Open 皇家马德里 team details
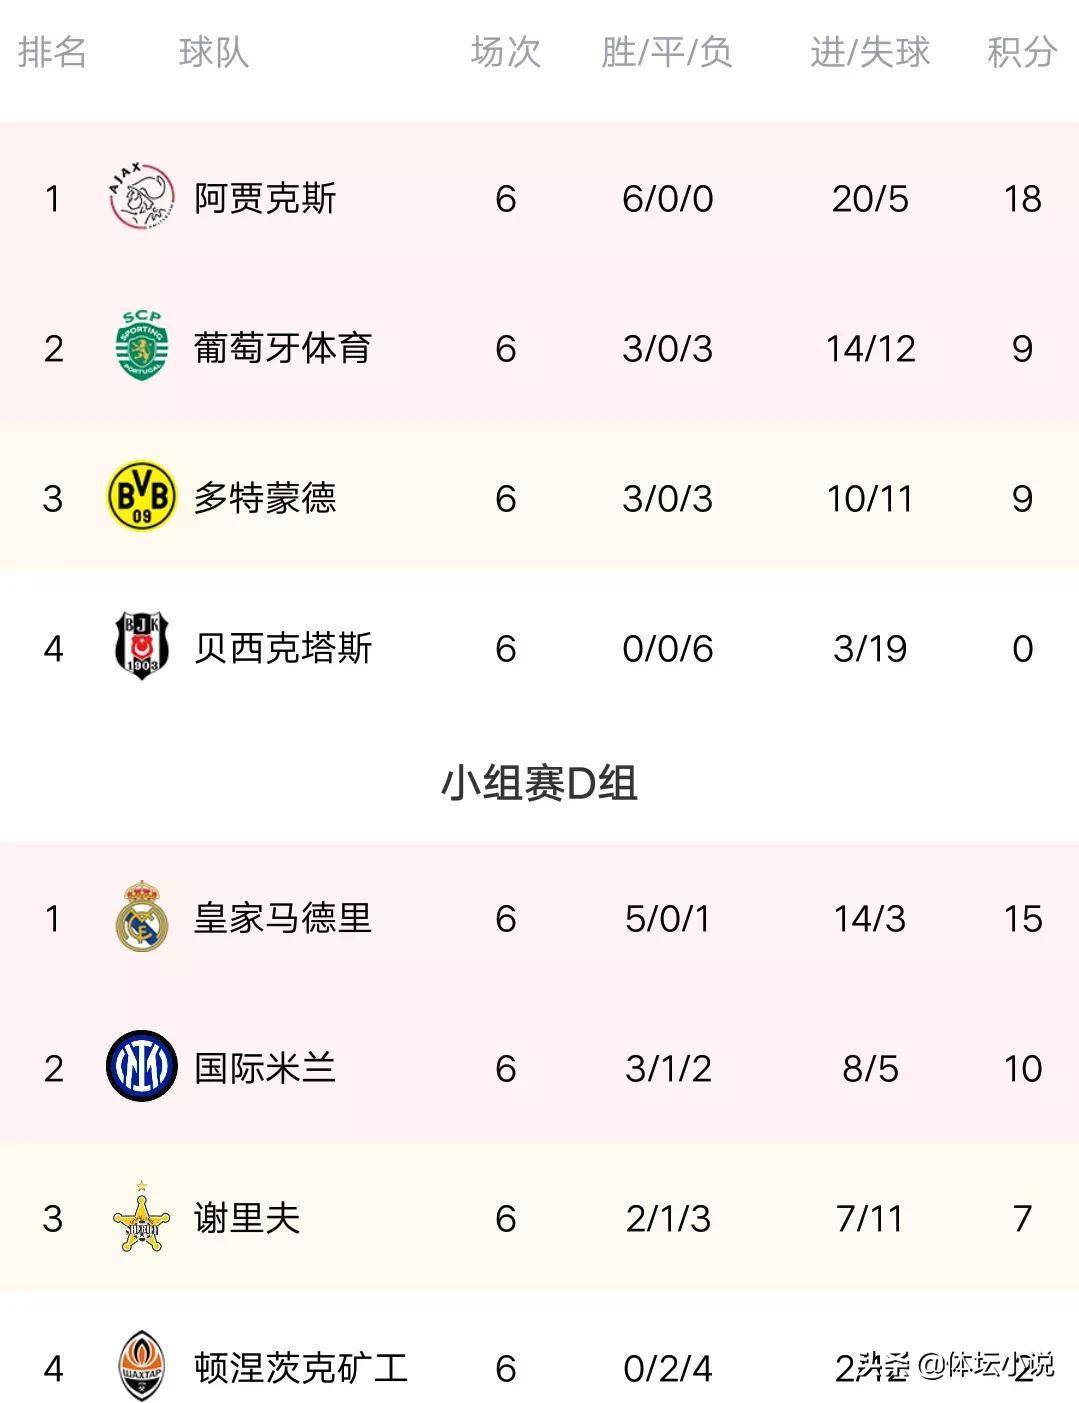Screen dimensions: 1079x1403 point(283,918)
